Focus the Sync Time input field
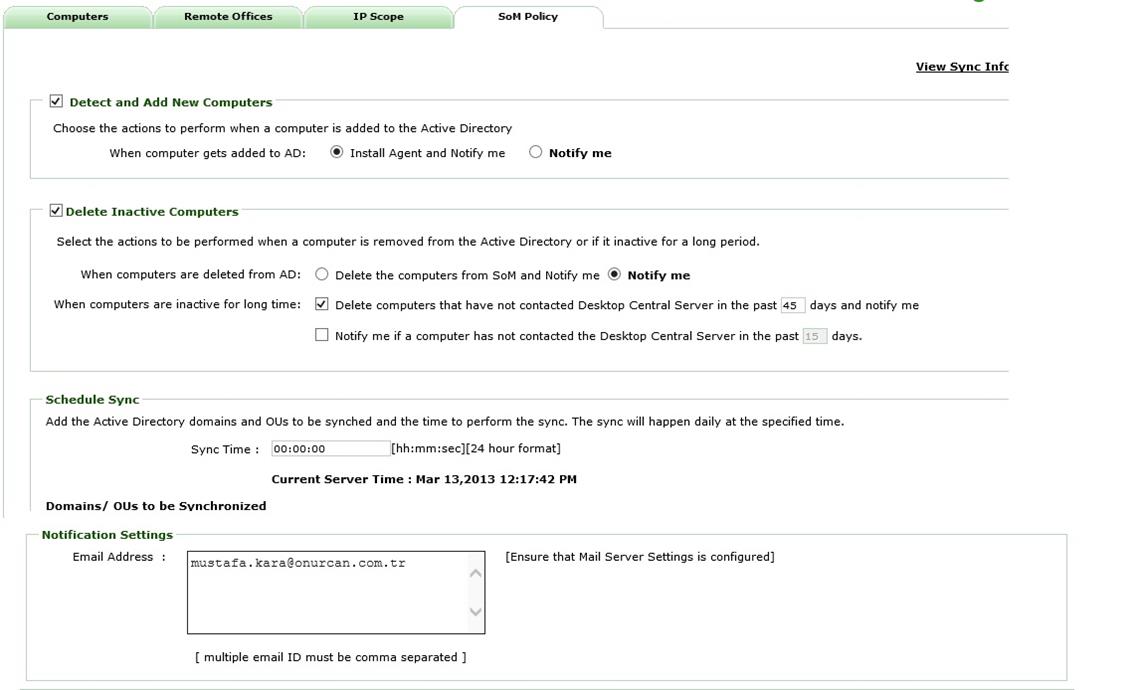The width and height of the screenshot is (1144, 690). coord(331,449)
